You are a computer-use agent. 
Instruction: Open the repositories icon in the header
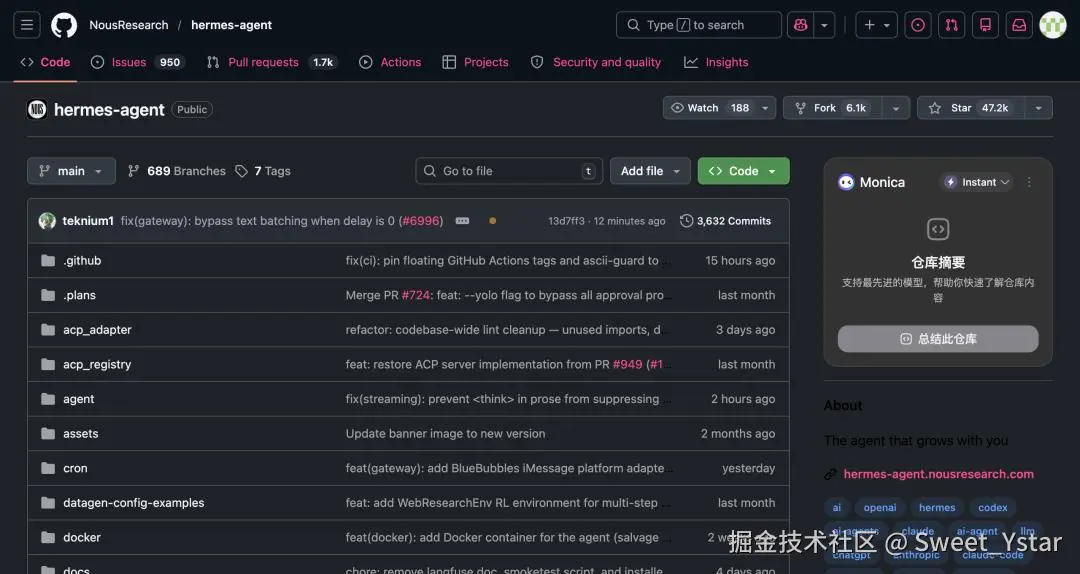(985, 25)
